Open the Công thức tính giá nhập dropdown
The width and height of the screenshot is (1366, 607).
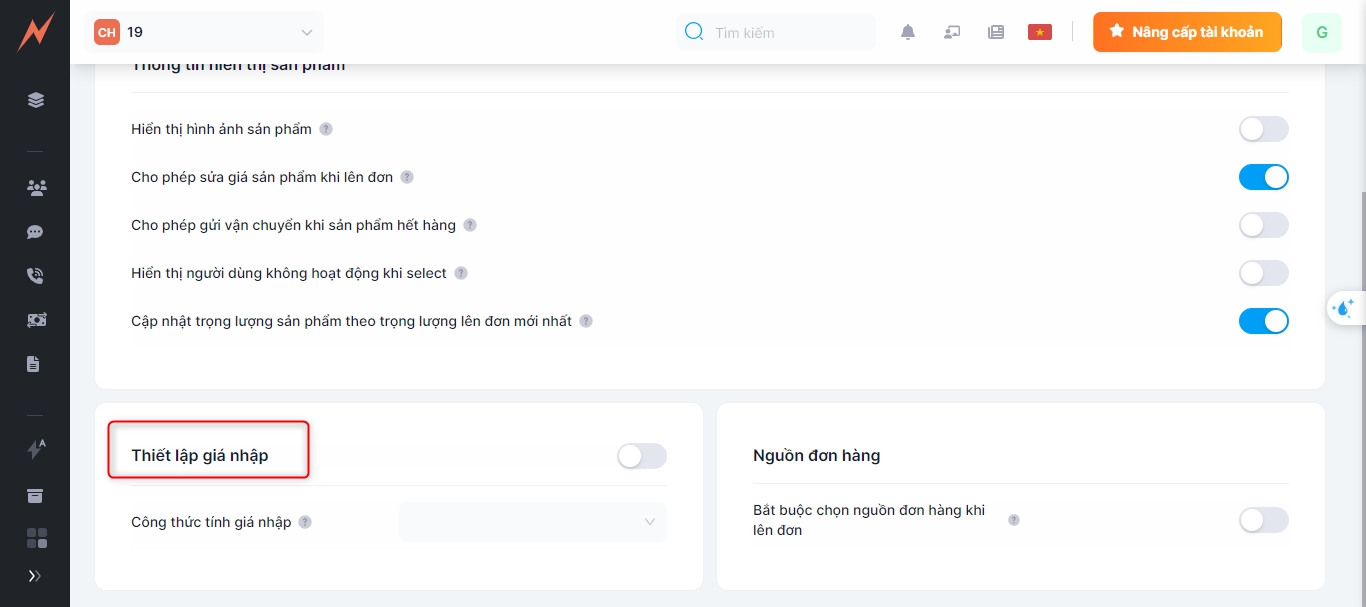(532, 522)
